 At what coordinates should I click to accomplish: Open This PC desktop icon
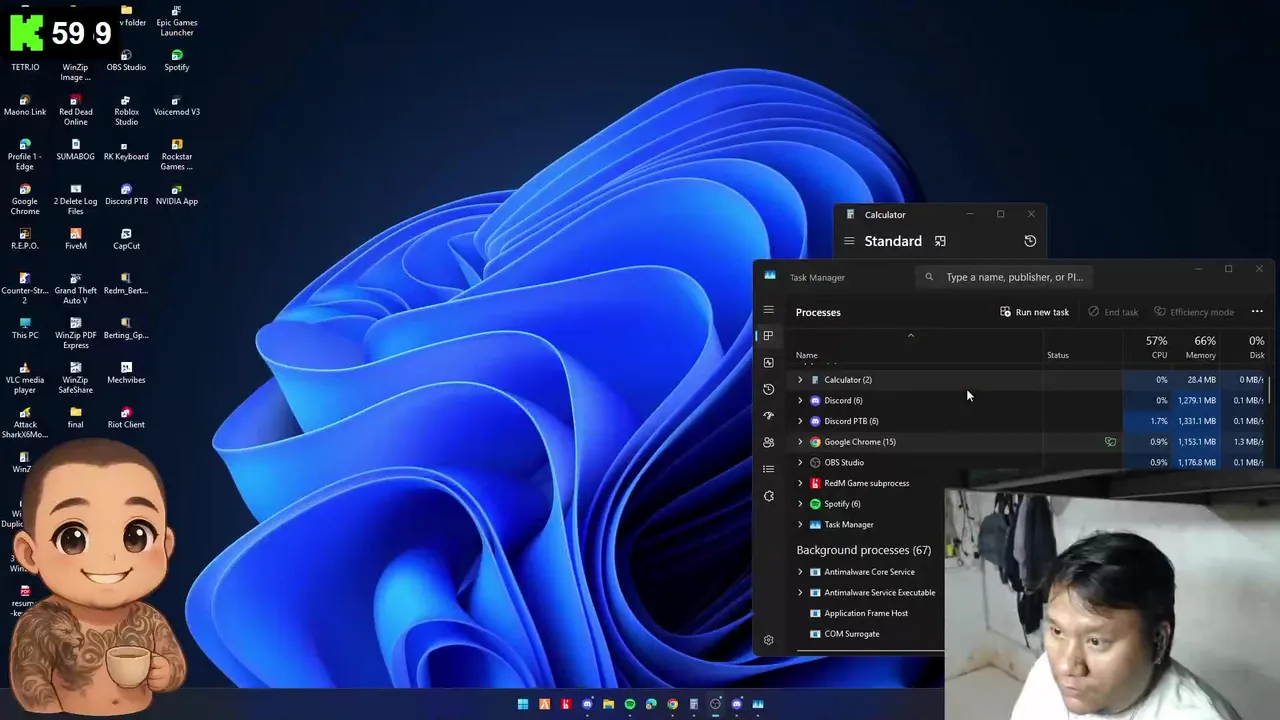(x=25, y=328)
